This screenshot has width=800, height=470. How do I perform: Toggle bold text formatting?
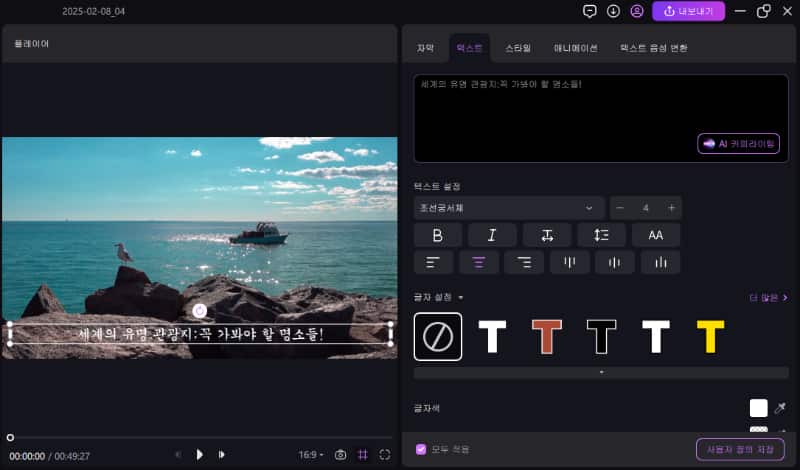[438, 235]
